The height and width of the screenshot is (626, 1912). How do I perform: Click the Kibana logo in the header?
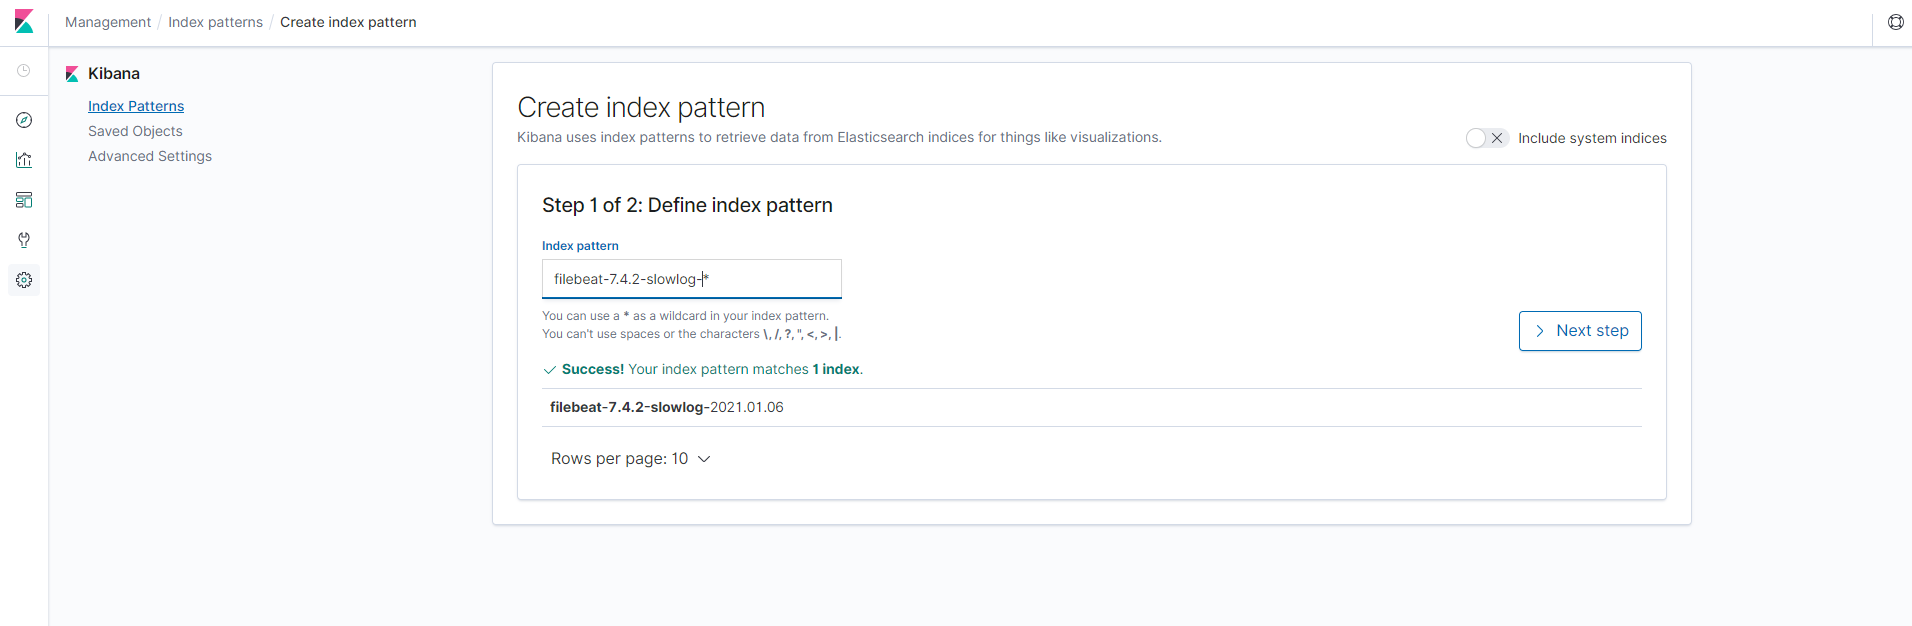[x=24, y=22]
